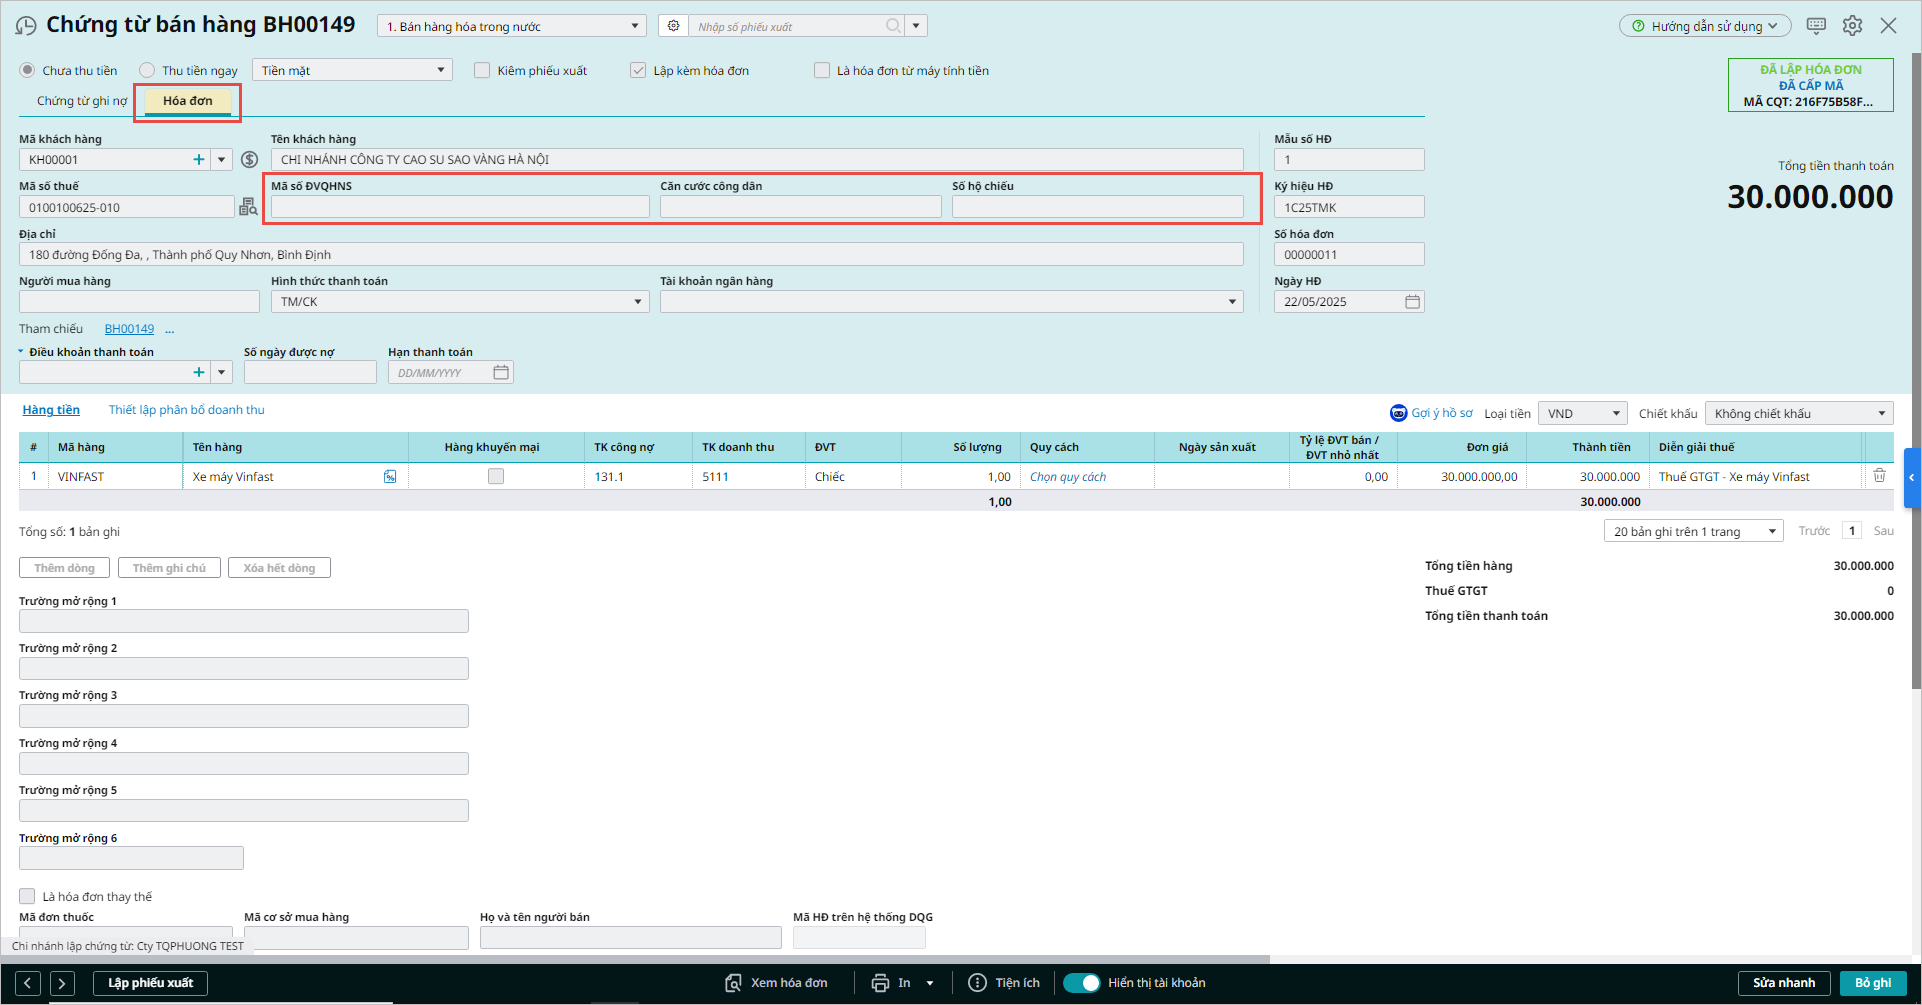This screenshot has height=1005, width=1922.
Task: Switch to the Chứng từ ghi nợ tab
Action: pos(82,101)
